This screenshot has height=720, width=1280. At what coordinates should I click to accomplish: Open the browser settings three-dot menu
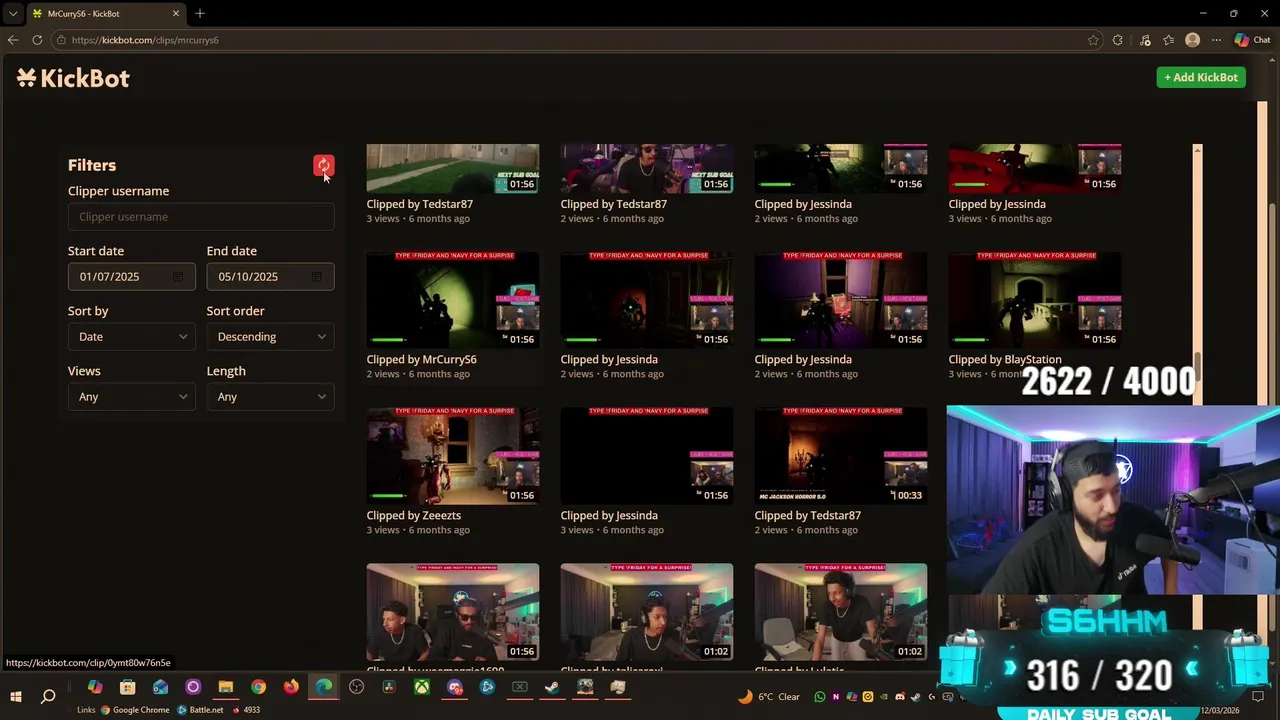click(1216, 40)
